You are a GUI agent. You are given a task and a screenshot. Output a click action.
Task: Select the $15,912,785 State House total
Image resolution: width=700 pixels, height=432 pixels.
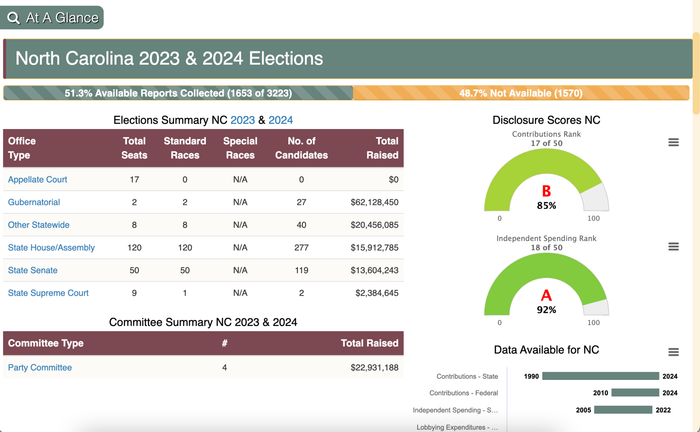point(375,248)
